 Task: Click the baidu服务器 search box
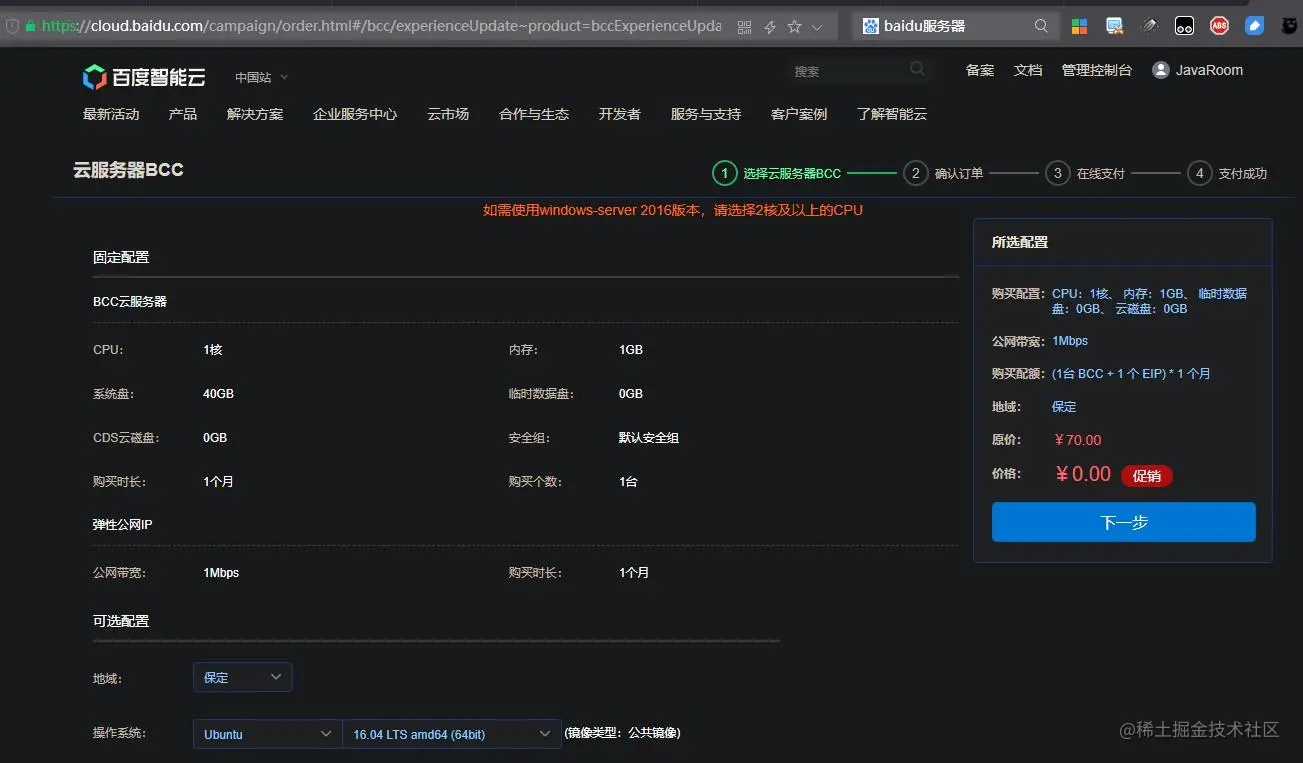click(955, 26)
